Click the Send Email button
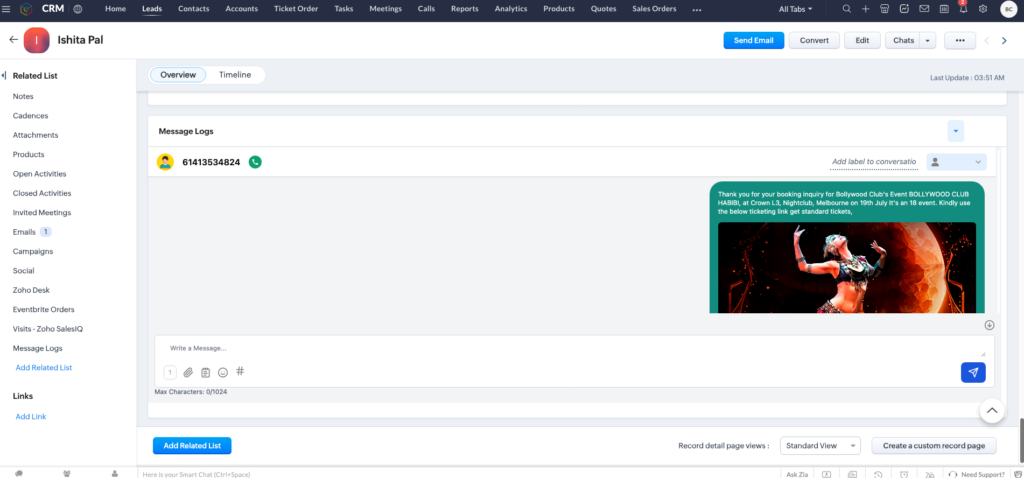This screenshot has width=1024, height=478. coord(754,40)
